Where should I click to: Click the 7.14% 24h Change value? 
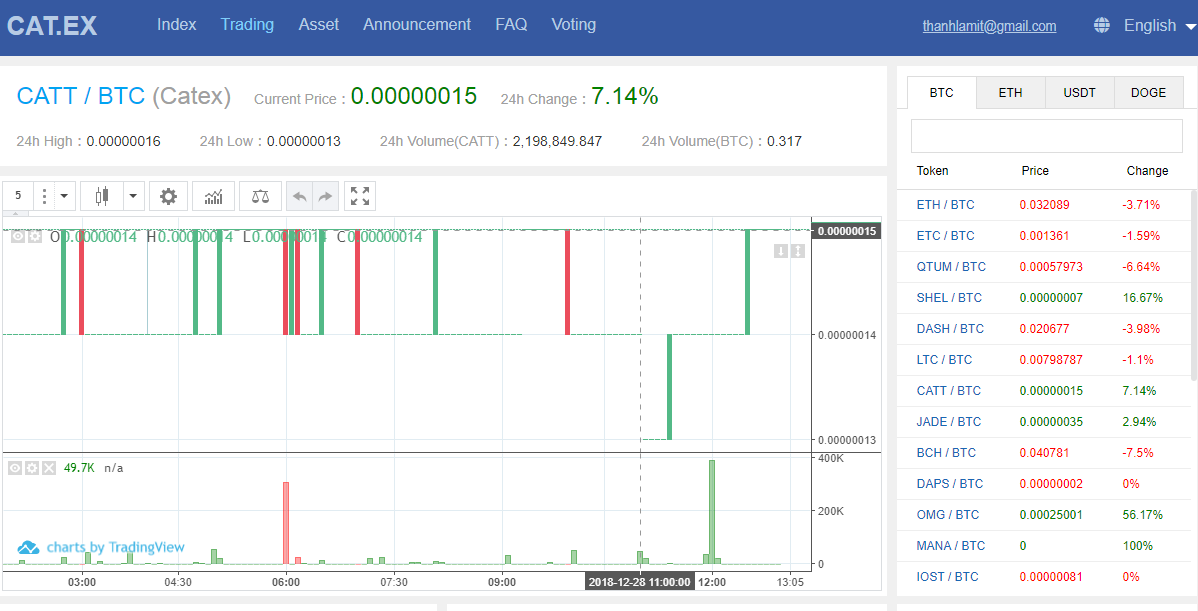coord(624,96)
